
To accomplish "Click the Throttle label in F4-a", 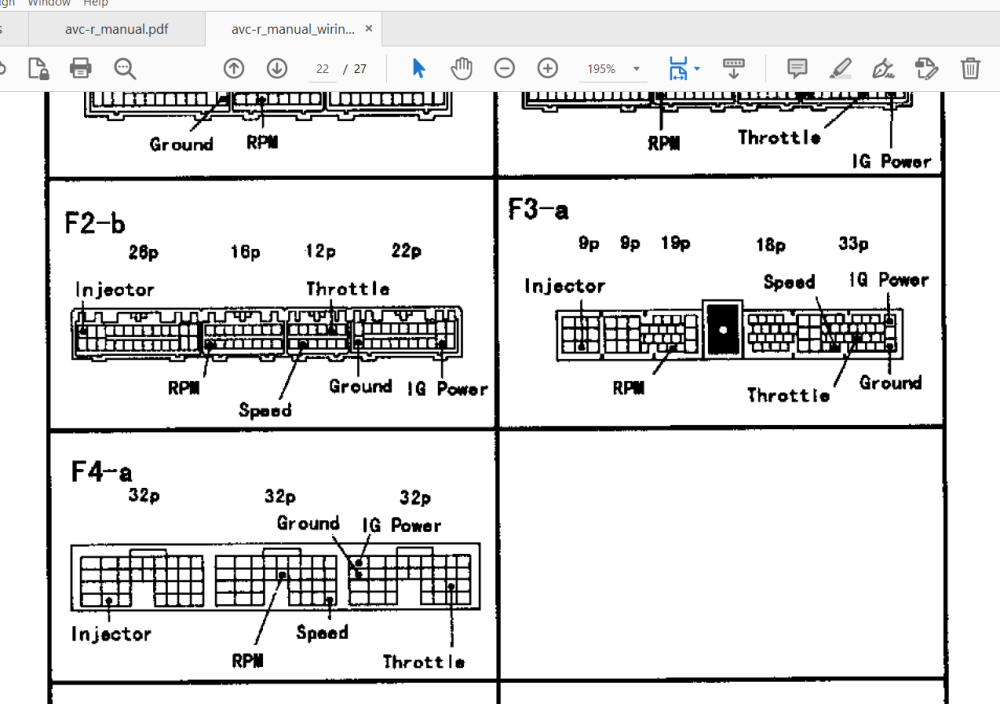I will tap(423, 662).
